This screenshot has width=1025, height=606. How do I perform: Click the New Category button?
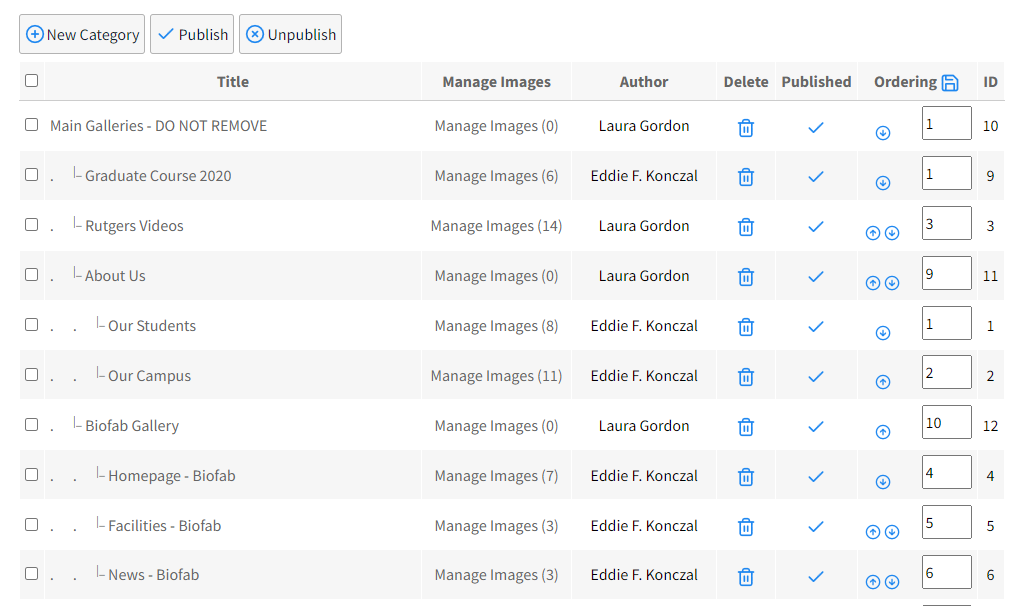tap(82, 34)
